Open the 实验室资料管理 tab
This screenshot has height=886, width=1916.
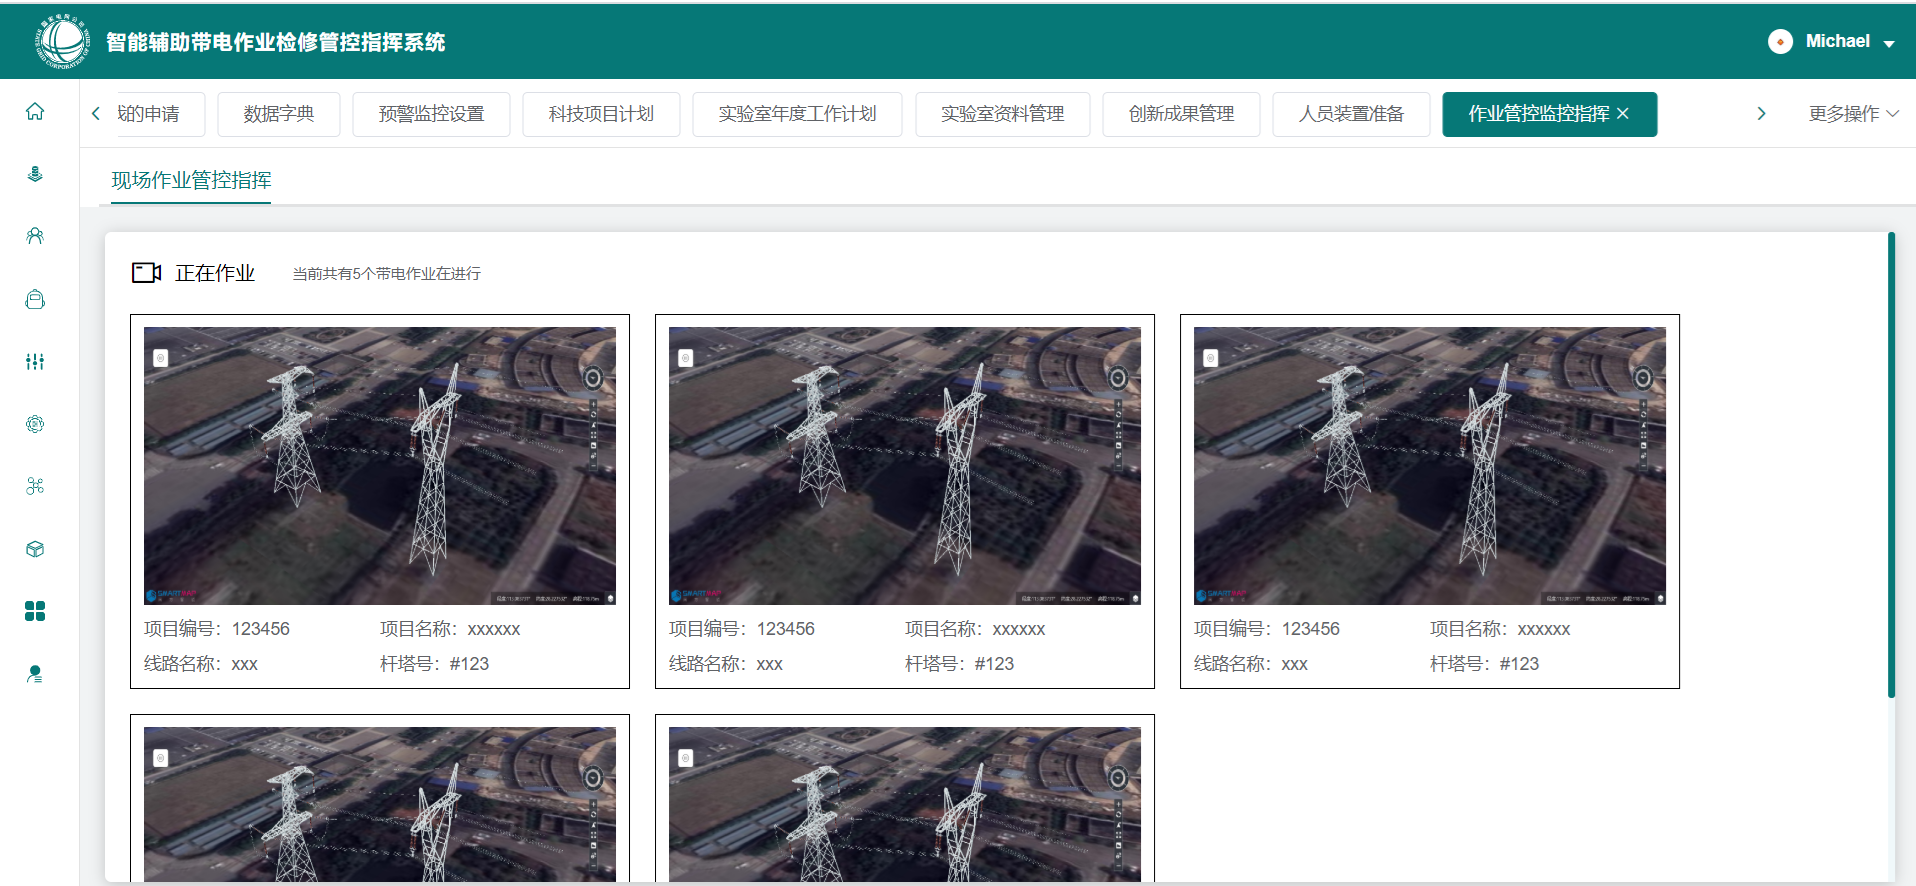[x=1002, y=114]
